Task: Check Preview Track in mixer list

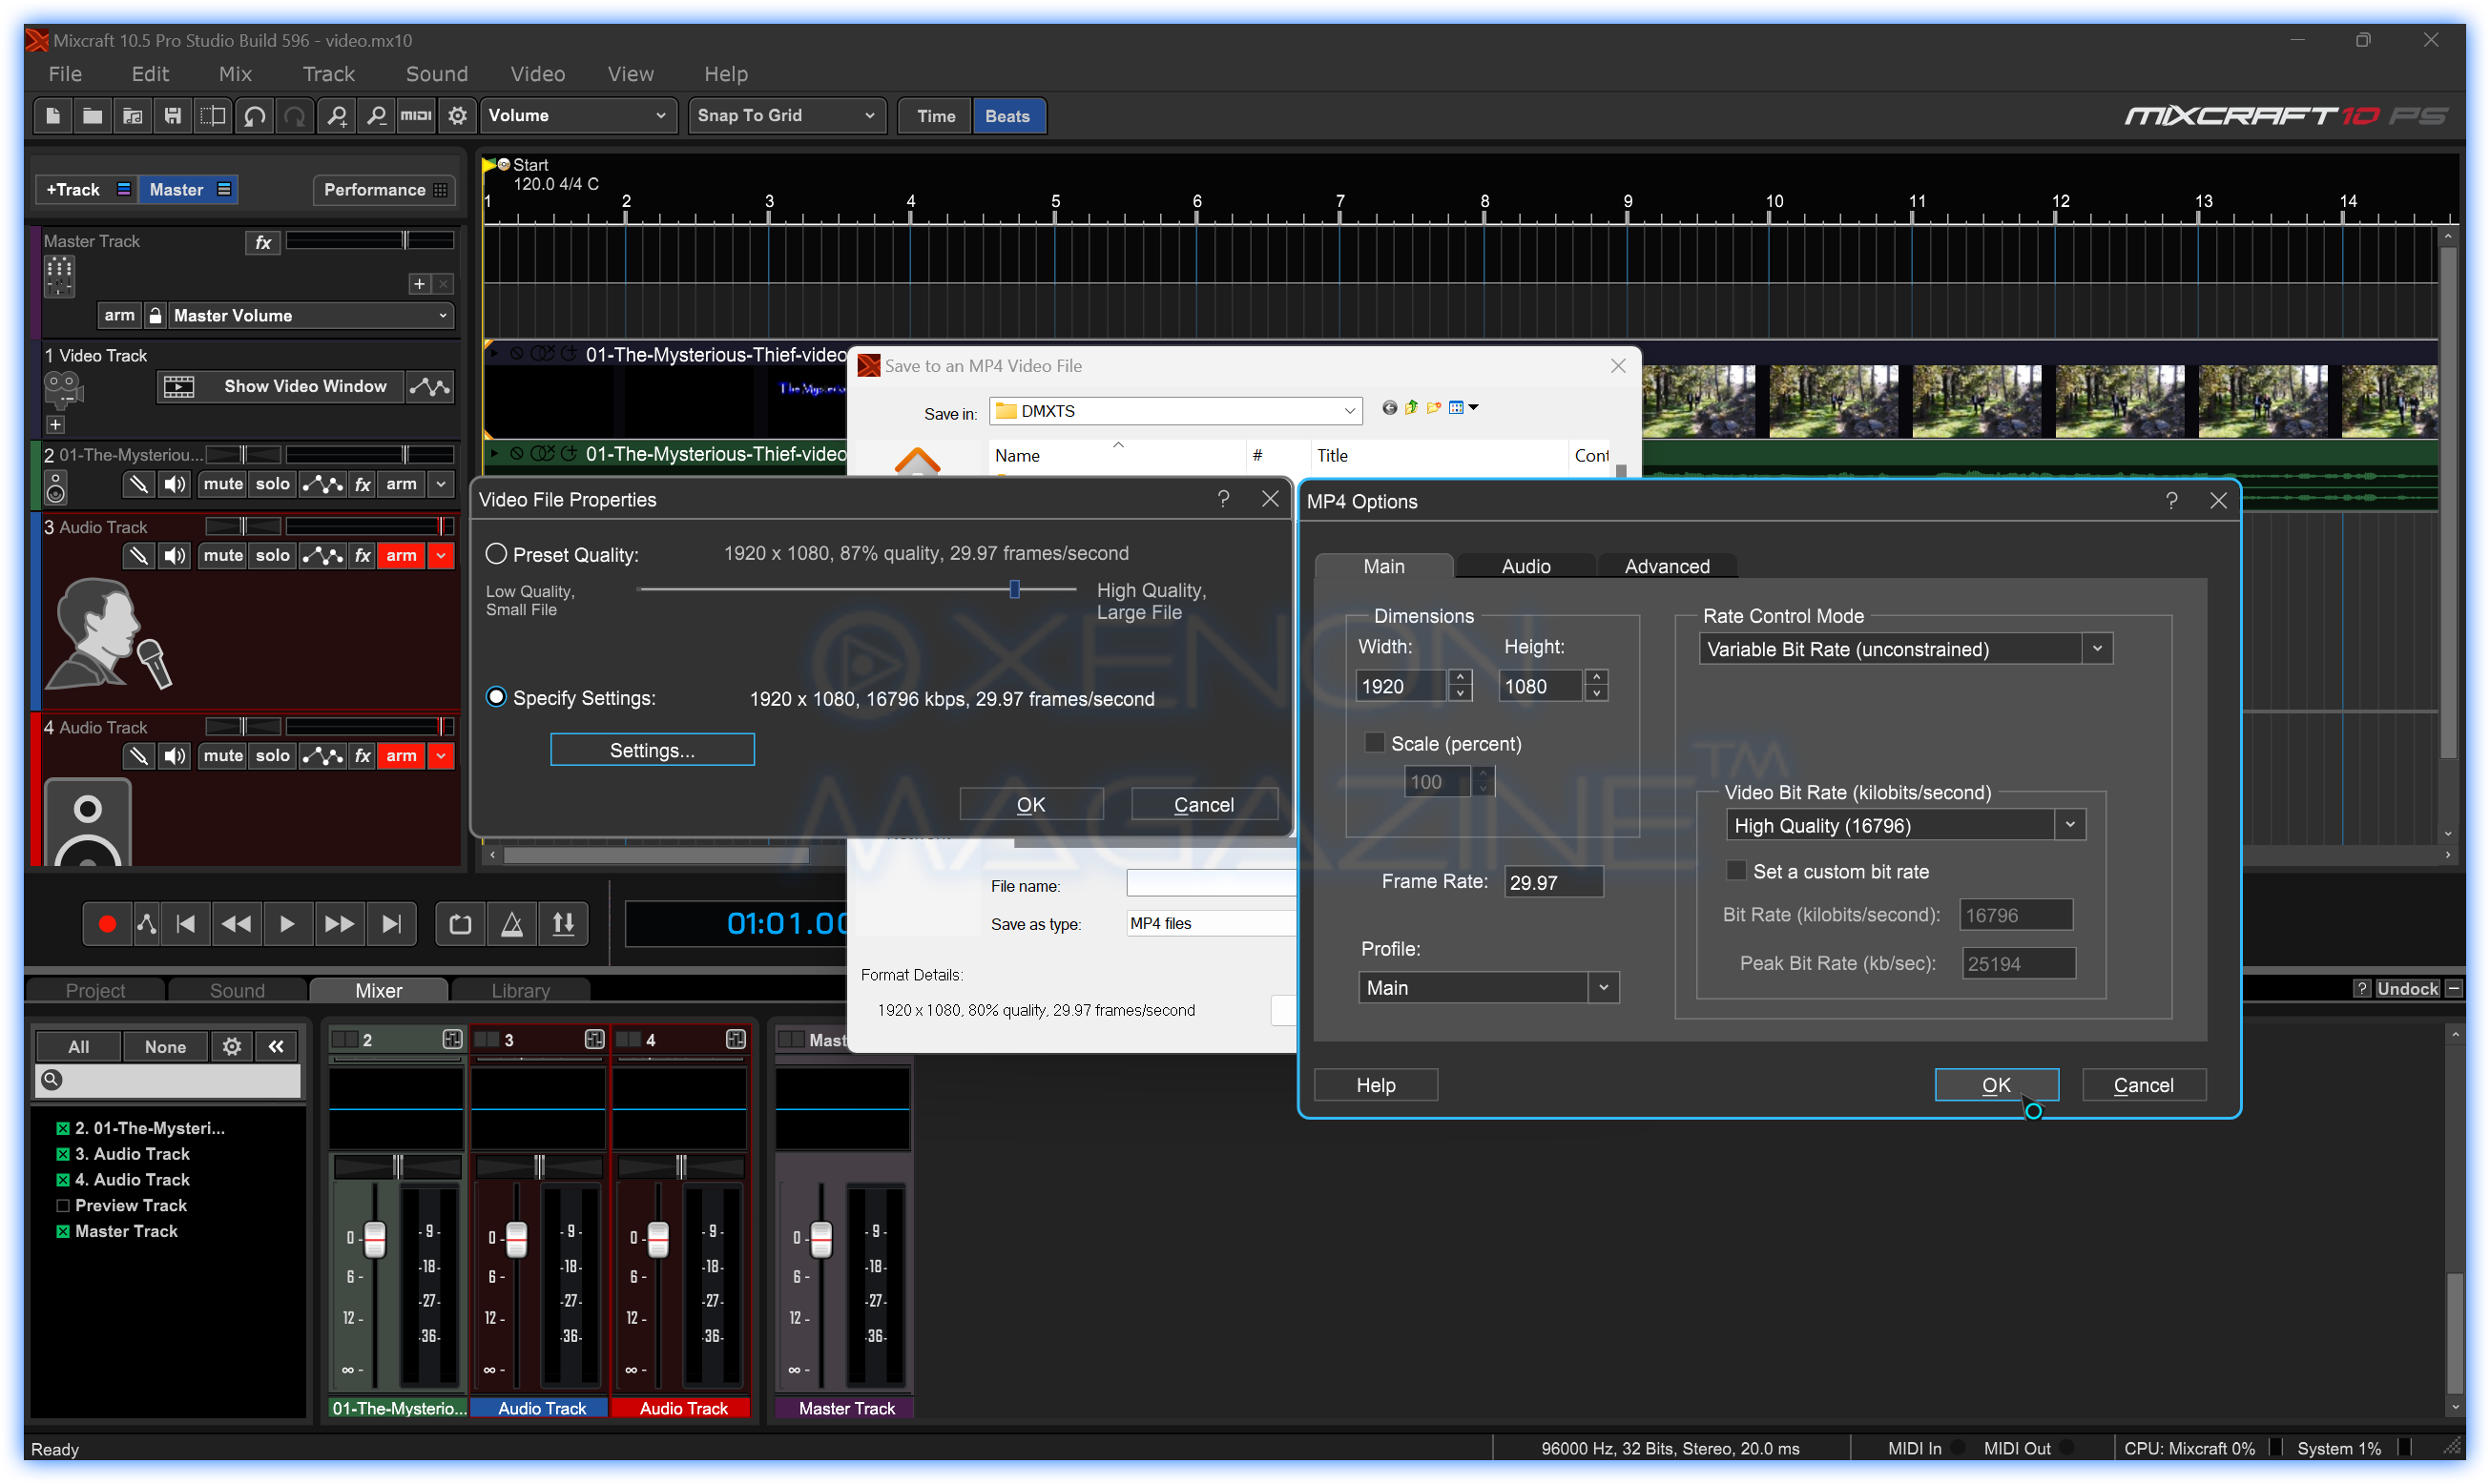Action: 63,1206
